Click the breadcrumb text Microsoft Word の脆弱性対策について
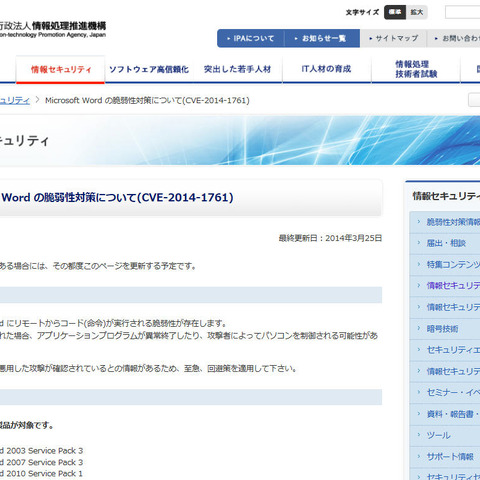Image resolution: width=480 pixels, height=480 pixels. [x=147, y=100]
